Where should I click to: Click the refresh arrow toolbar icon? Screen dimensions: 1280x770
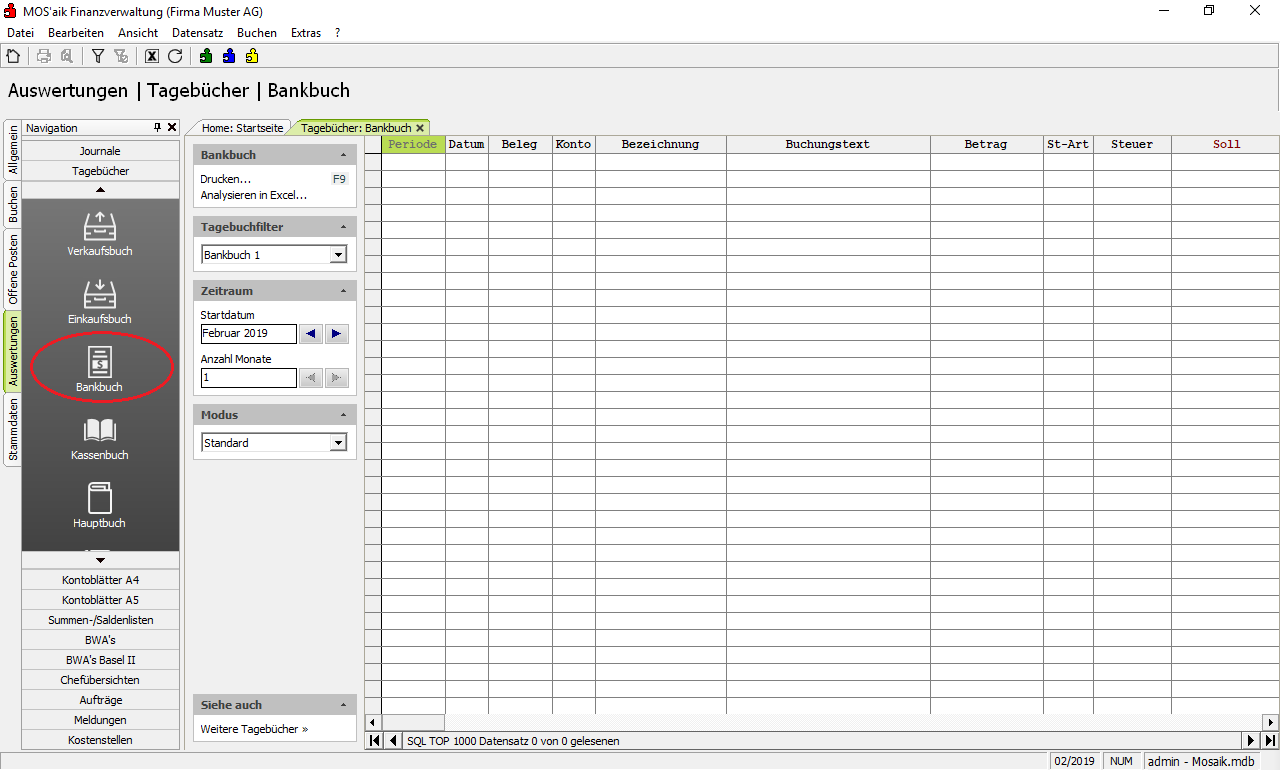point(175,57)
